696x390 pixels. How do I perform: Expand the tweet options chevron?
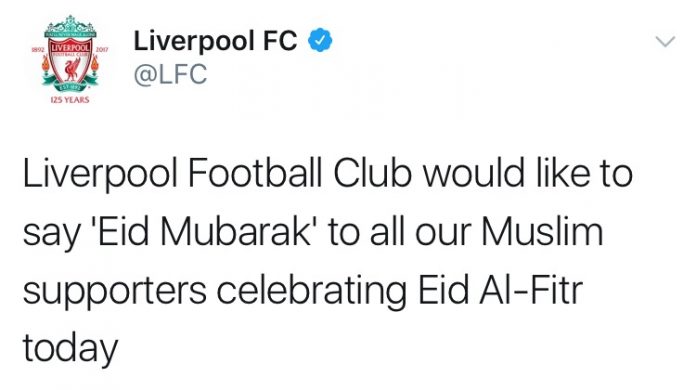point(665,41)
